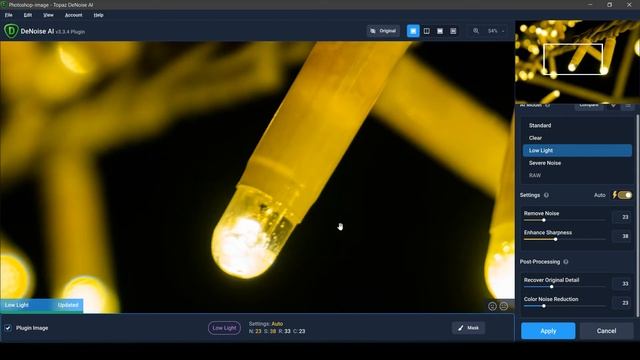The image size is (640, 360).
Task: Select the comparison grid view icon
Action: [453, 31]
